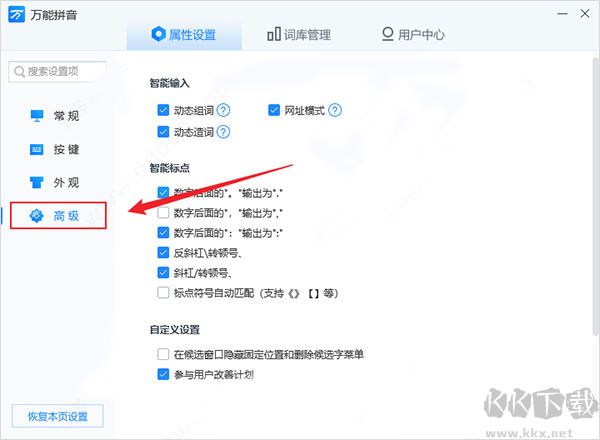This screenshot has width=600, height=440.
Task: Switch to the 词库管理 tab
Action: [x=299, y=35]
